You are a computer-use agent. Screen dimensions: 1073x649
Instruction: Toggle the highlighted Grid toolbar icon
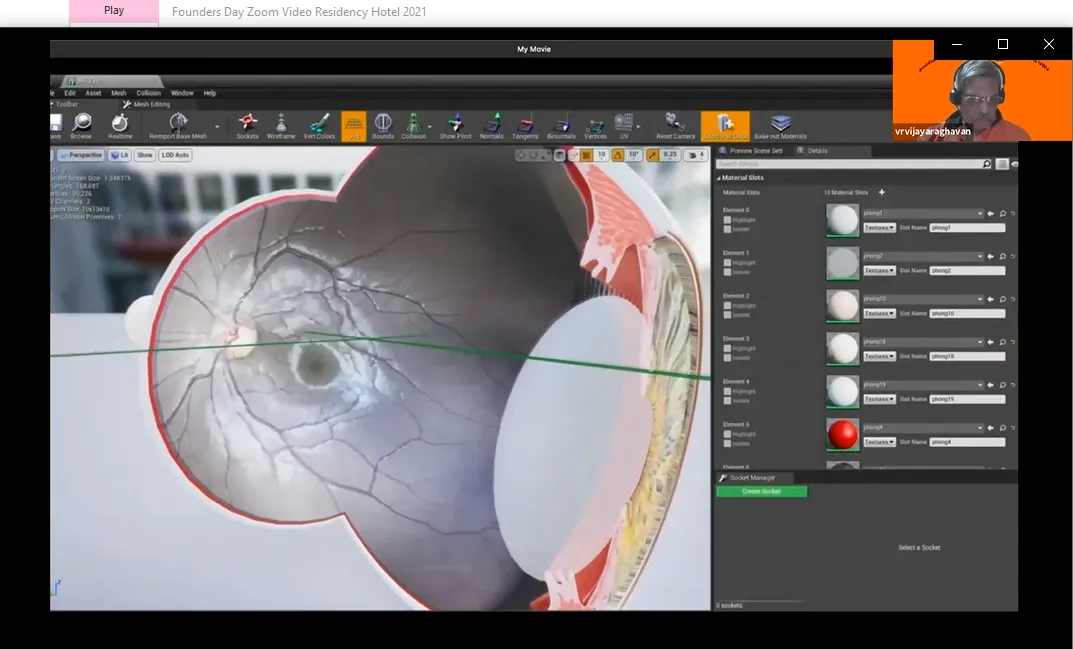(x=354, y=127)
